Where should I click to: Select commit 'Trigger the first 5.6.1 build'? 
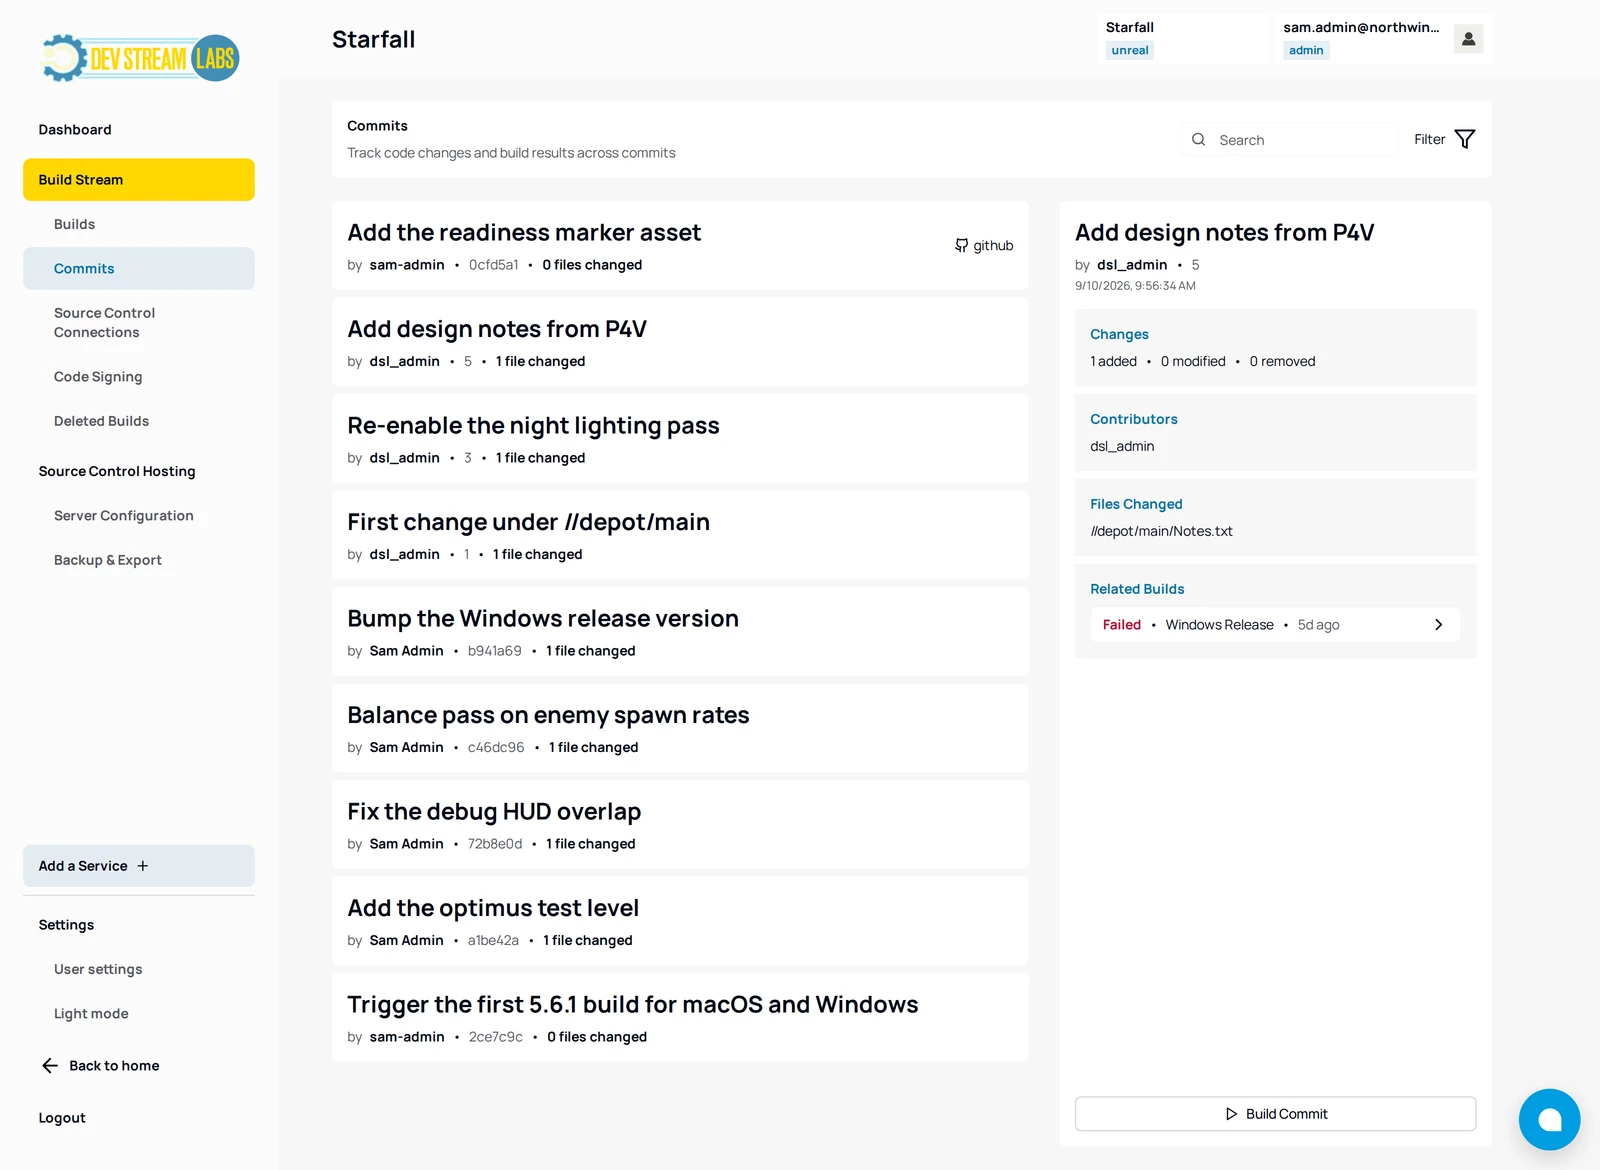tap(680, 1018)
